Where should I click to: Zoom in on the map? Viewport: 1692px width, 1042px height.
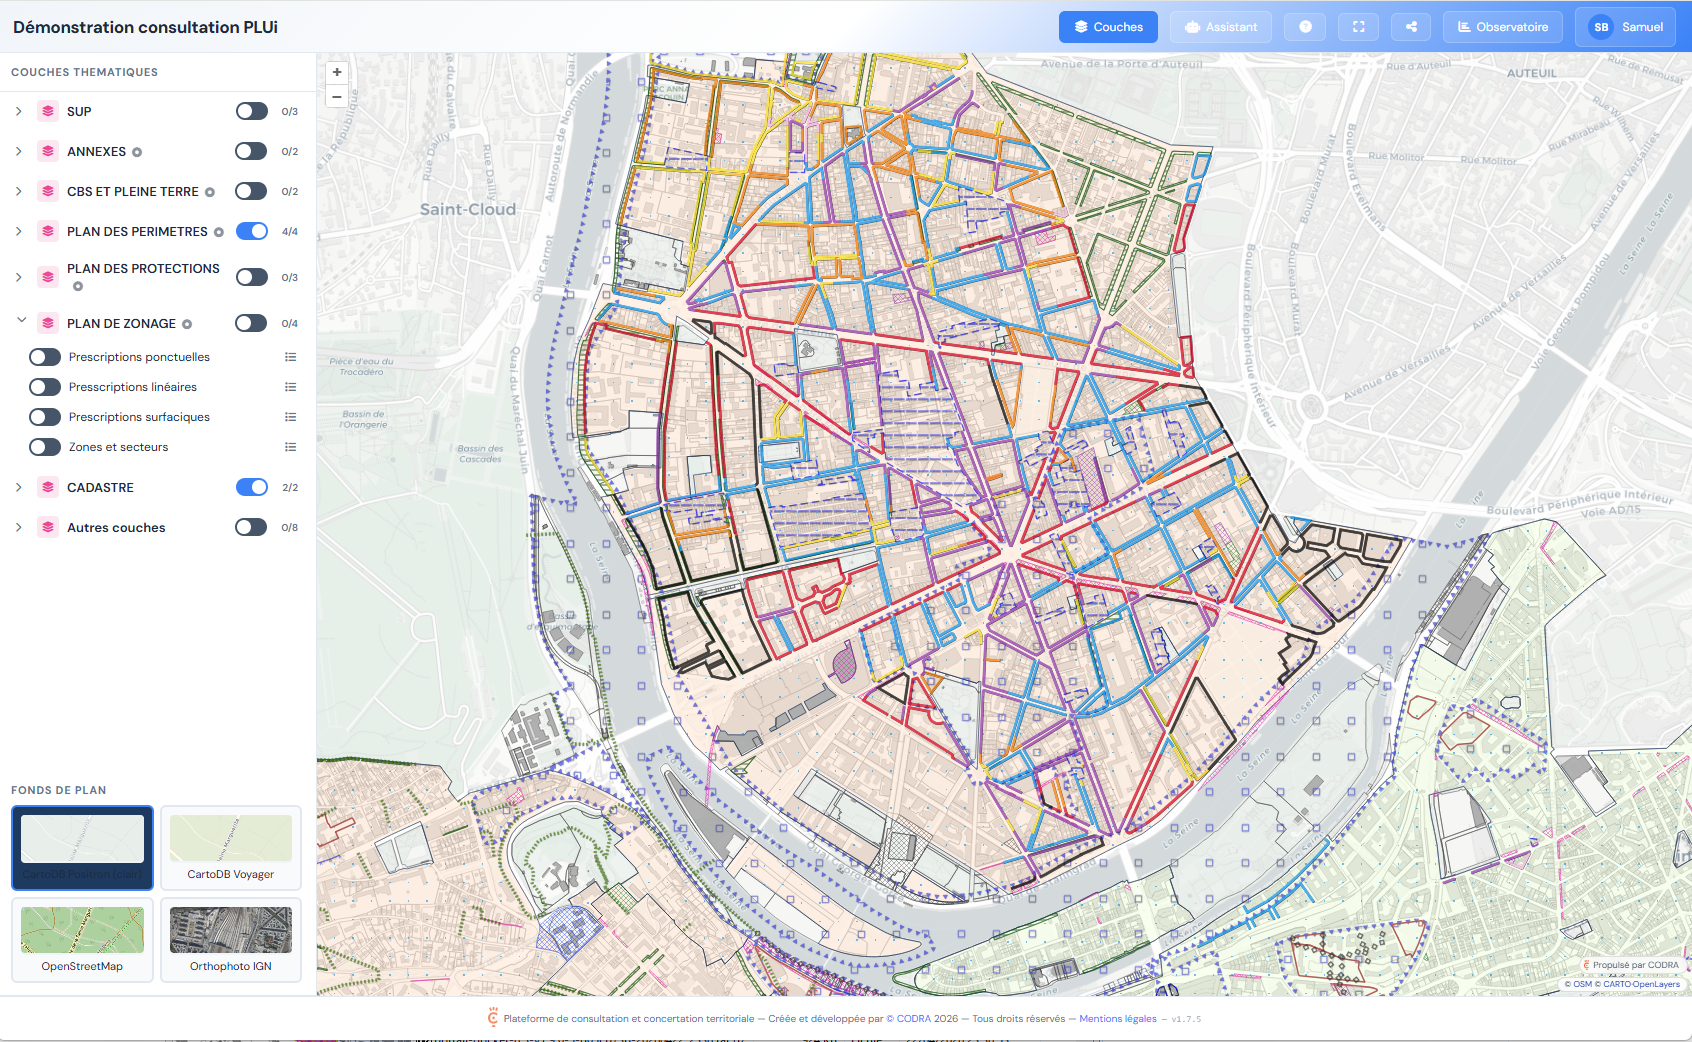pyautogui.click(x=337, y=72)
